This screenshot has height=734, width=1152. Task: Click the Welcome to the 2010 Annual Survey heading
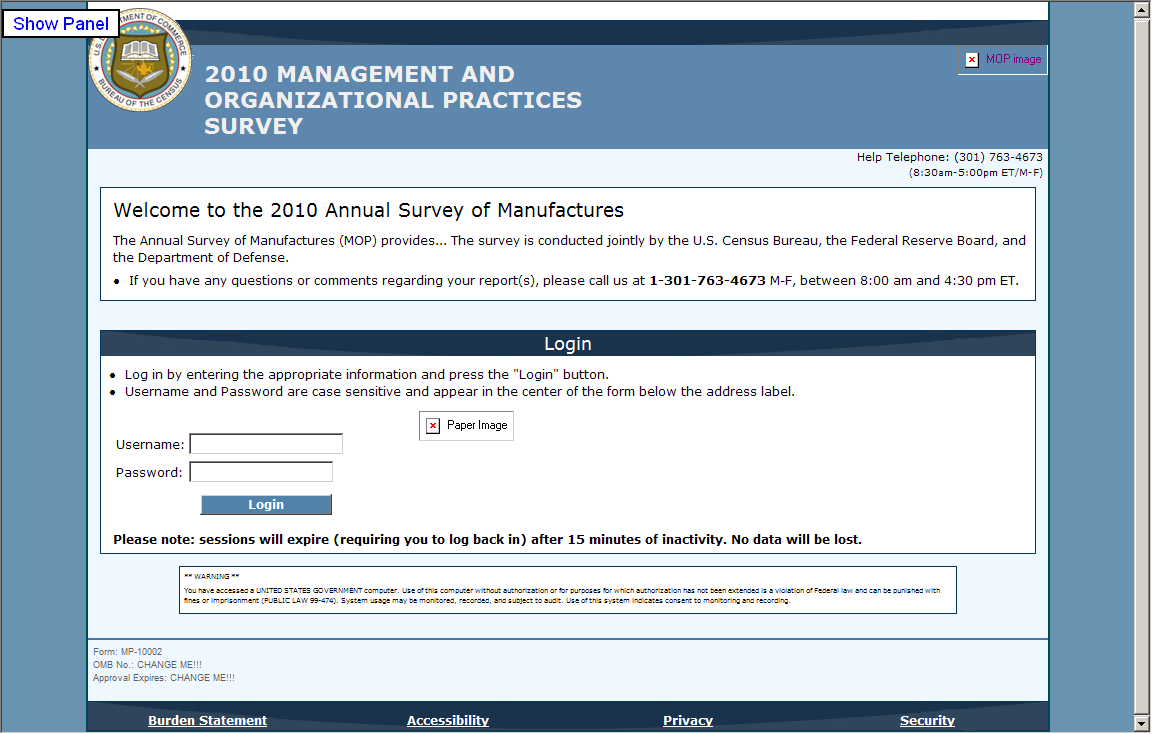[368, 210]
